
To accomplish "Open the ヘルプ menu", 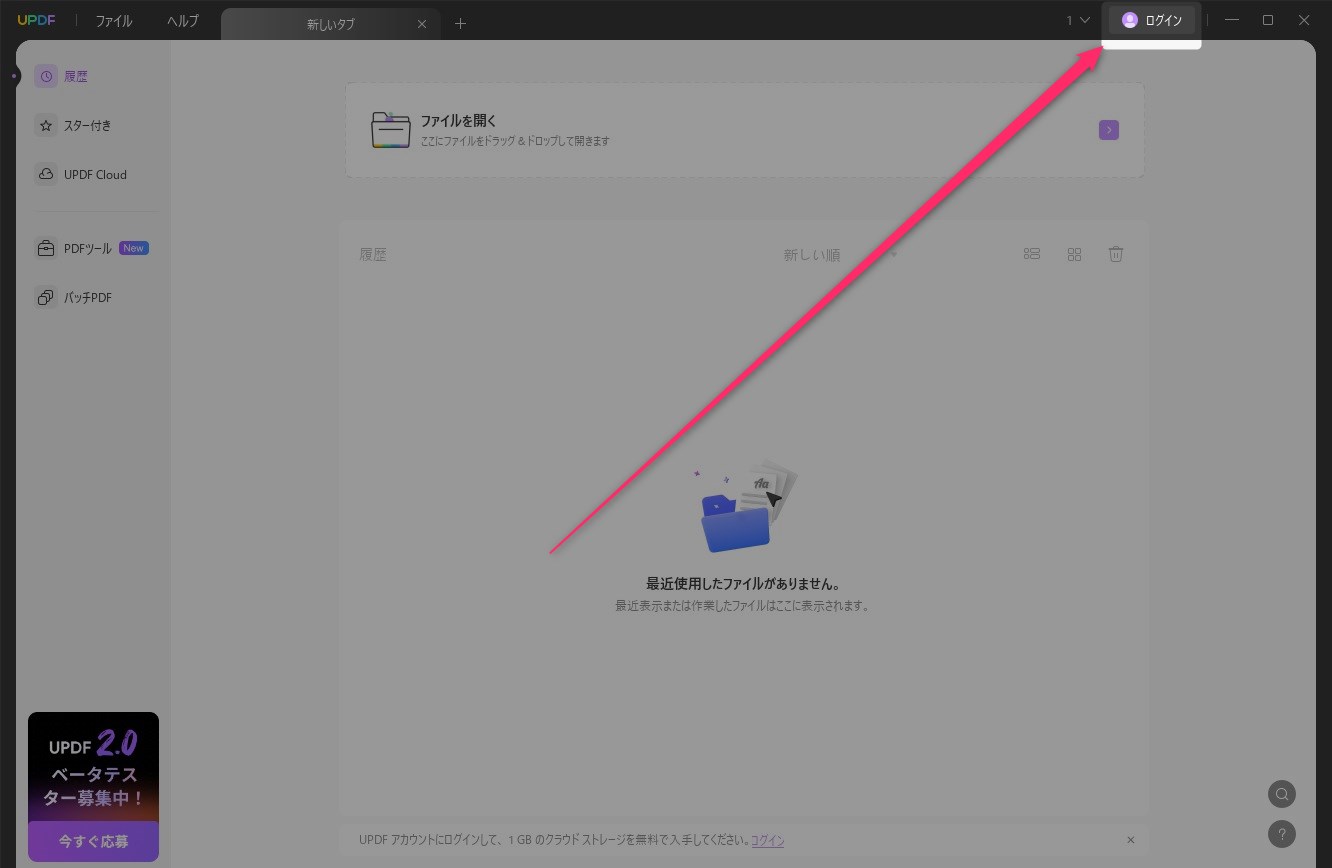I will (x=183, y=21).
